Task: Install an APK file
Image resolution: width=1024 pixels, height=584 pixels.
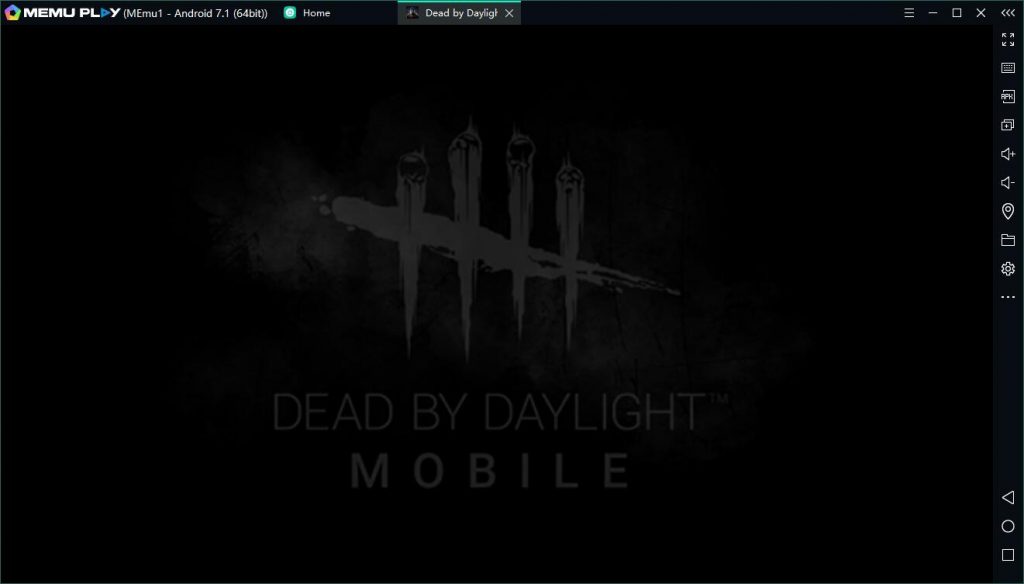Action: point(1008,97)
